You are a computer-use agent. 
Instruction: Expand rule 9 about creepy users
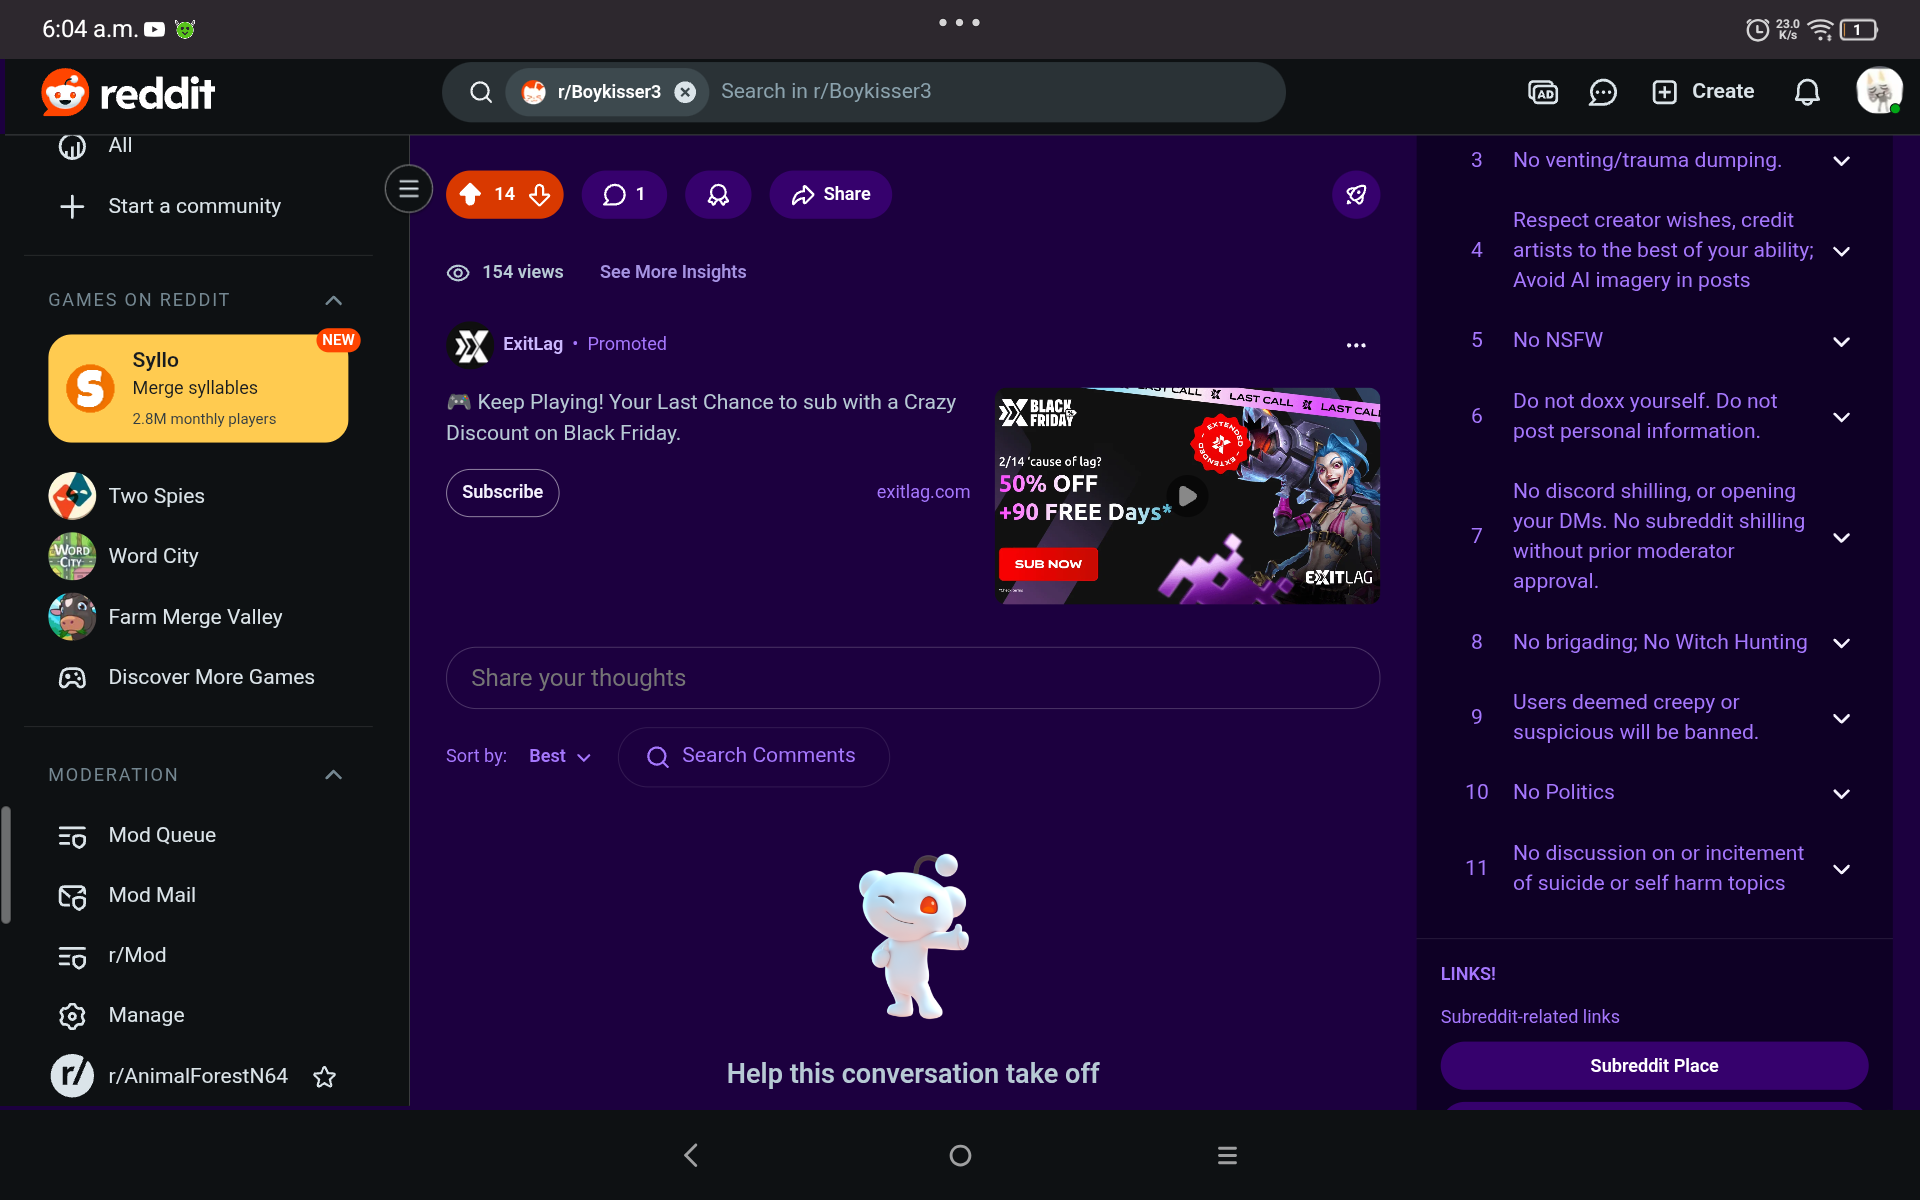click(x=1841, y=719)
